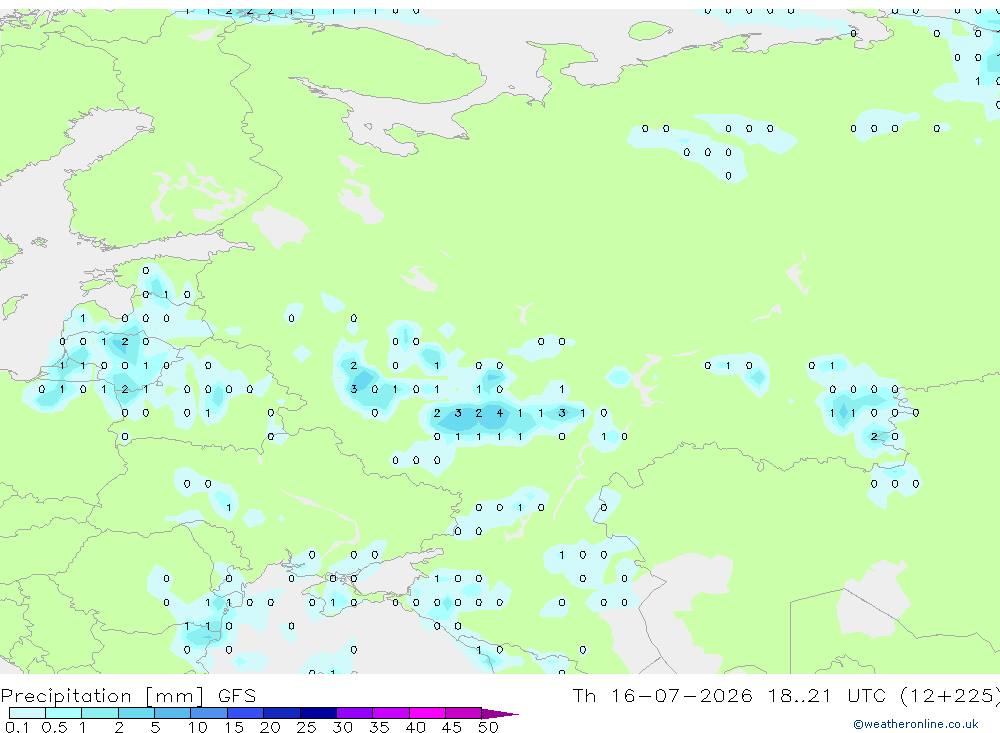Viewport: 1000px width, 733px height.
Task: Click the '50' legend scale label
Action: [488, 727]
